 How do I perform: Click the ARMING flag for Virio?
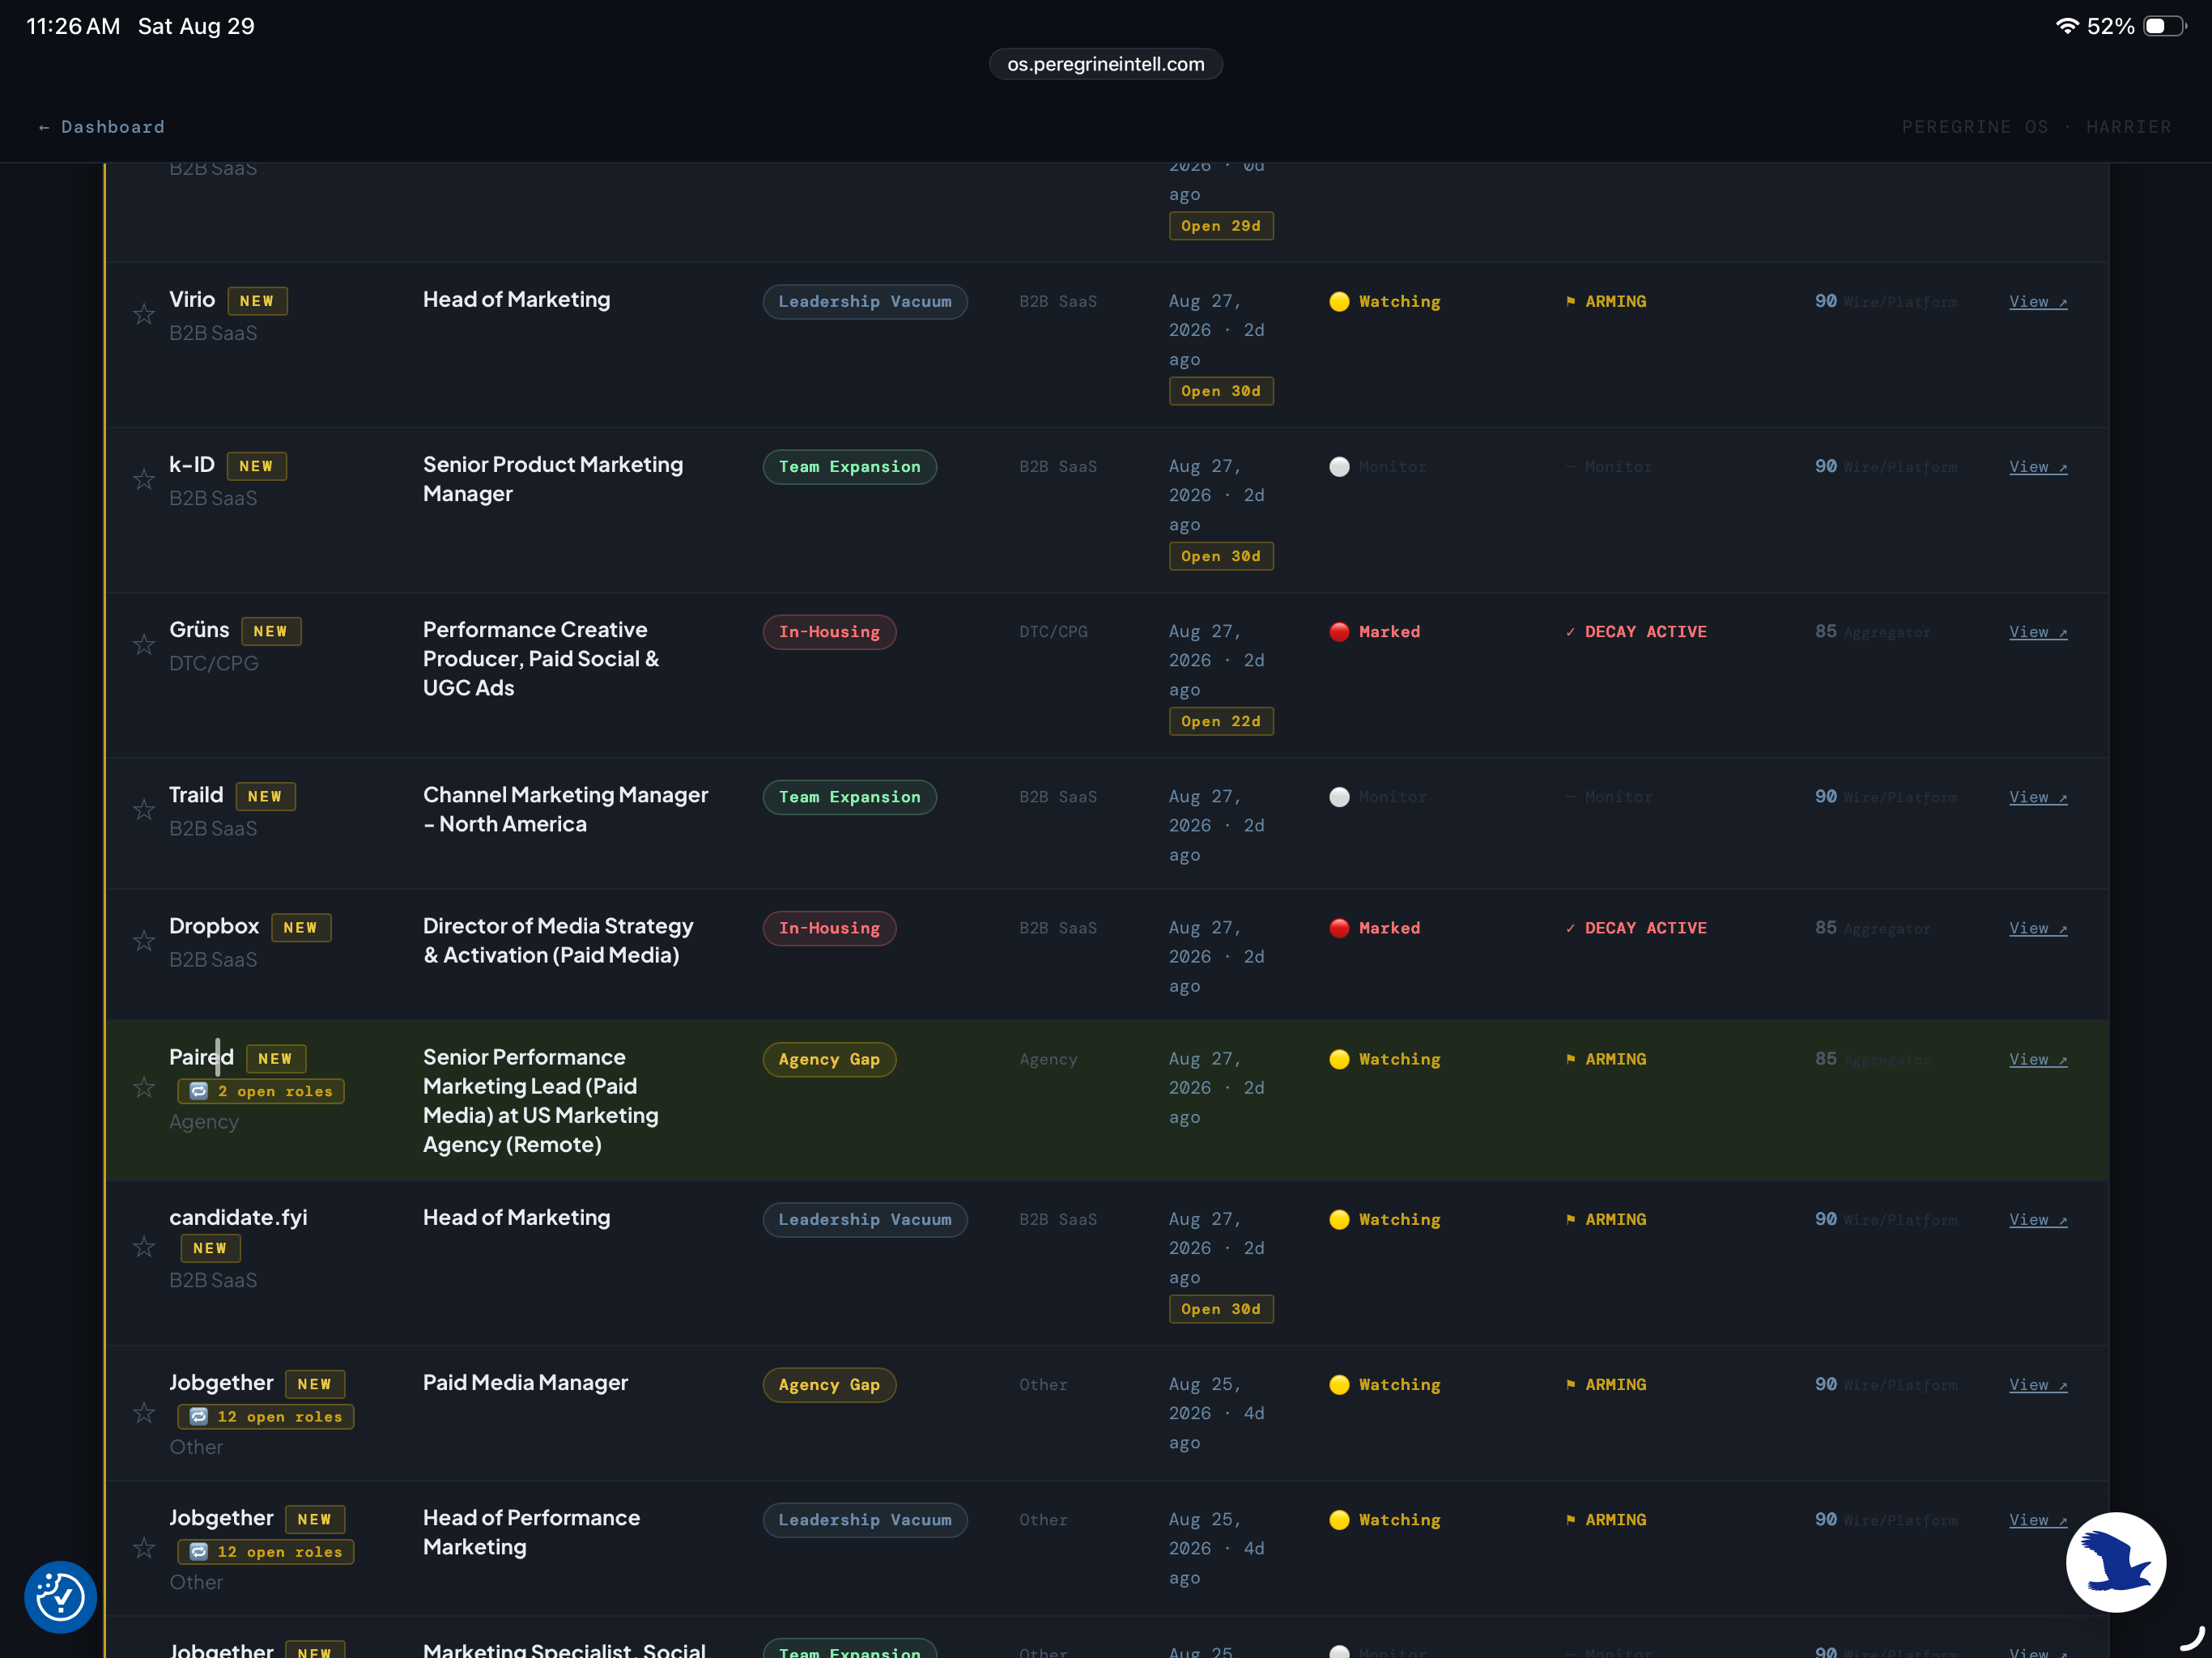point(1606,302)
